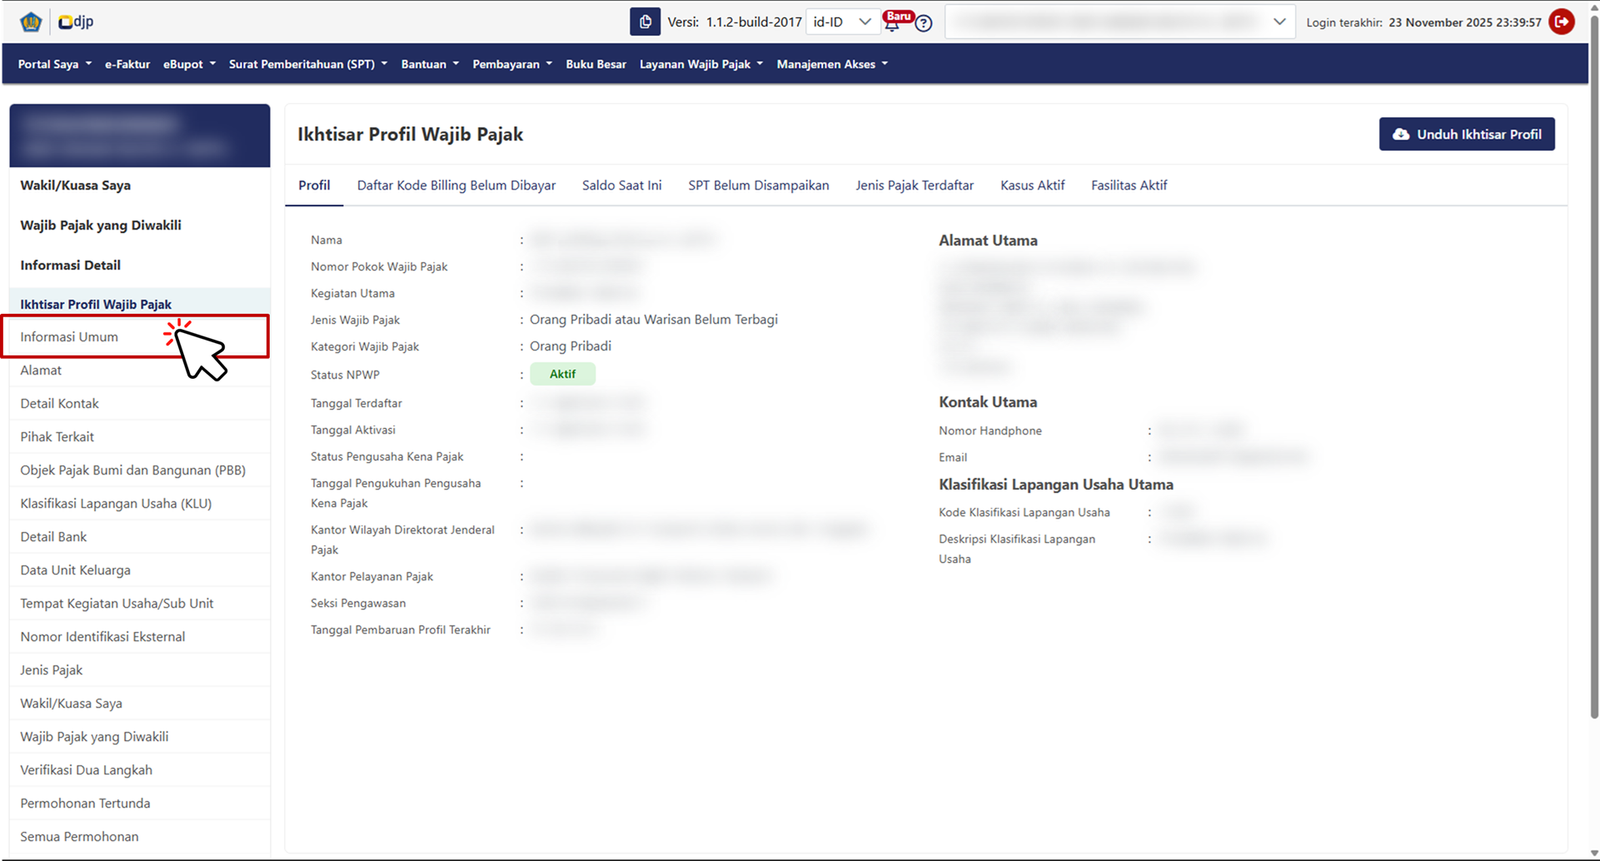
Task: Open the notification bell with Baru badge
Action: coord(892,24)
